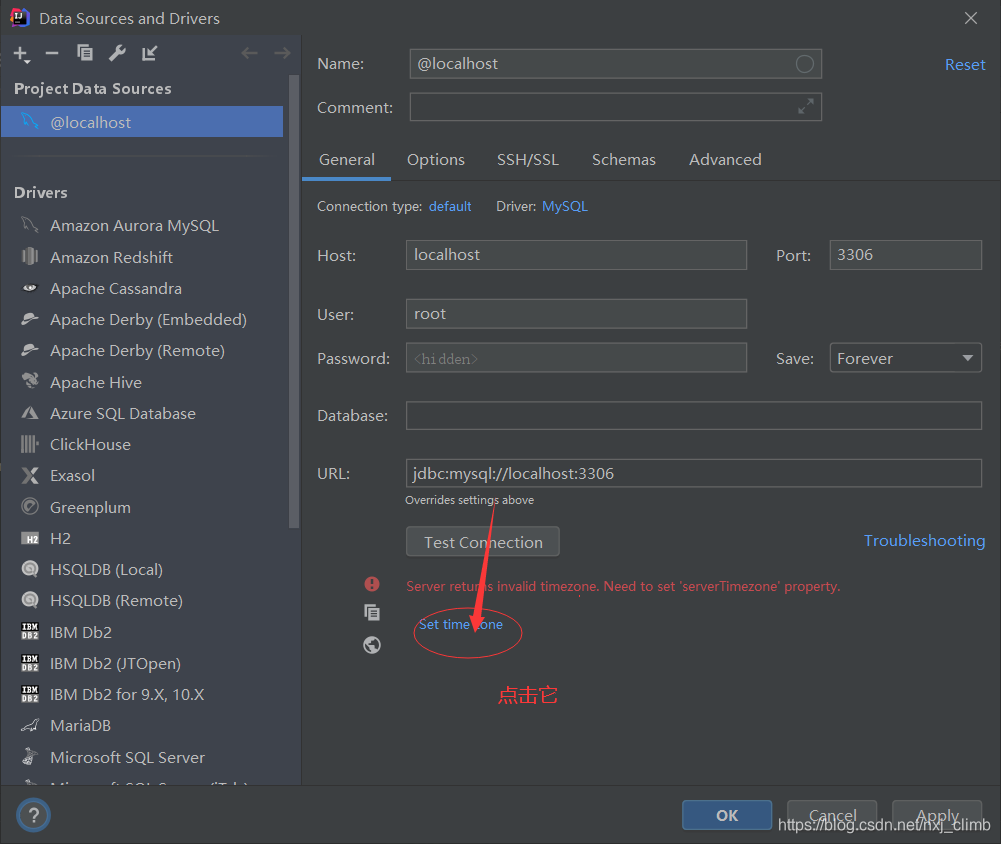The width and height of the screenshot is (1001, 844).
Task: Click the globe web search icon
Action: [x=372, y=645]
